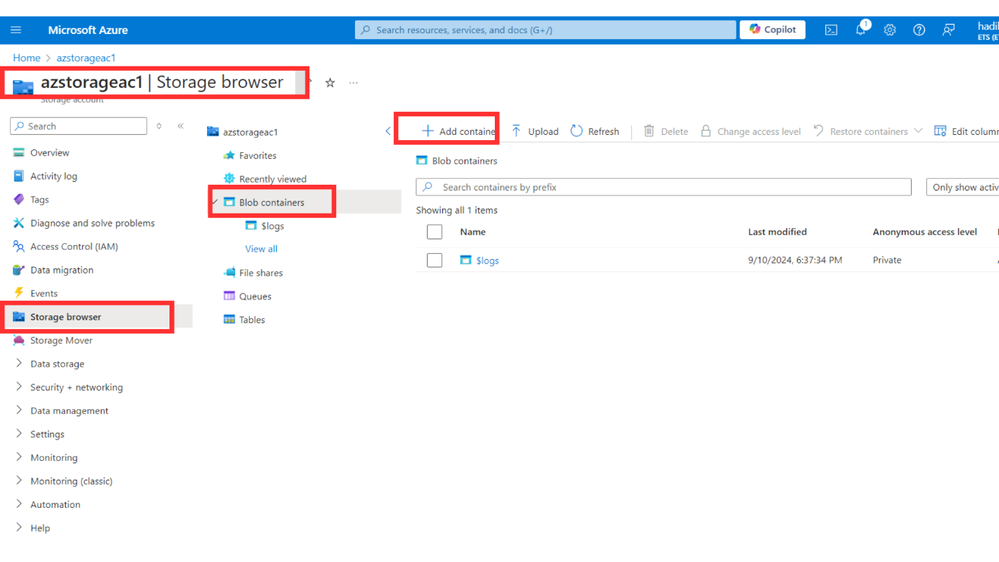Click the View all link

point(261,249)
